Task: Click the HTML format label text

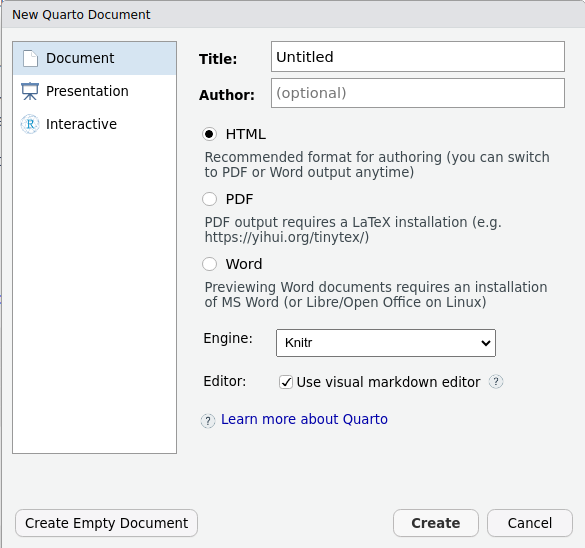Action: pyautogui.click(x=245, y=134)
